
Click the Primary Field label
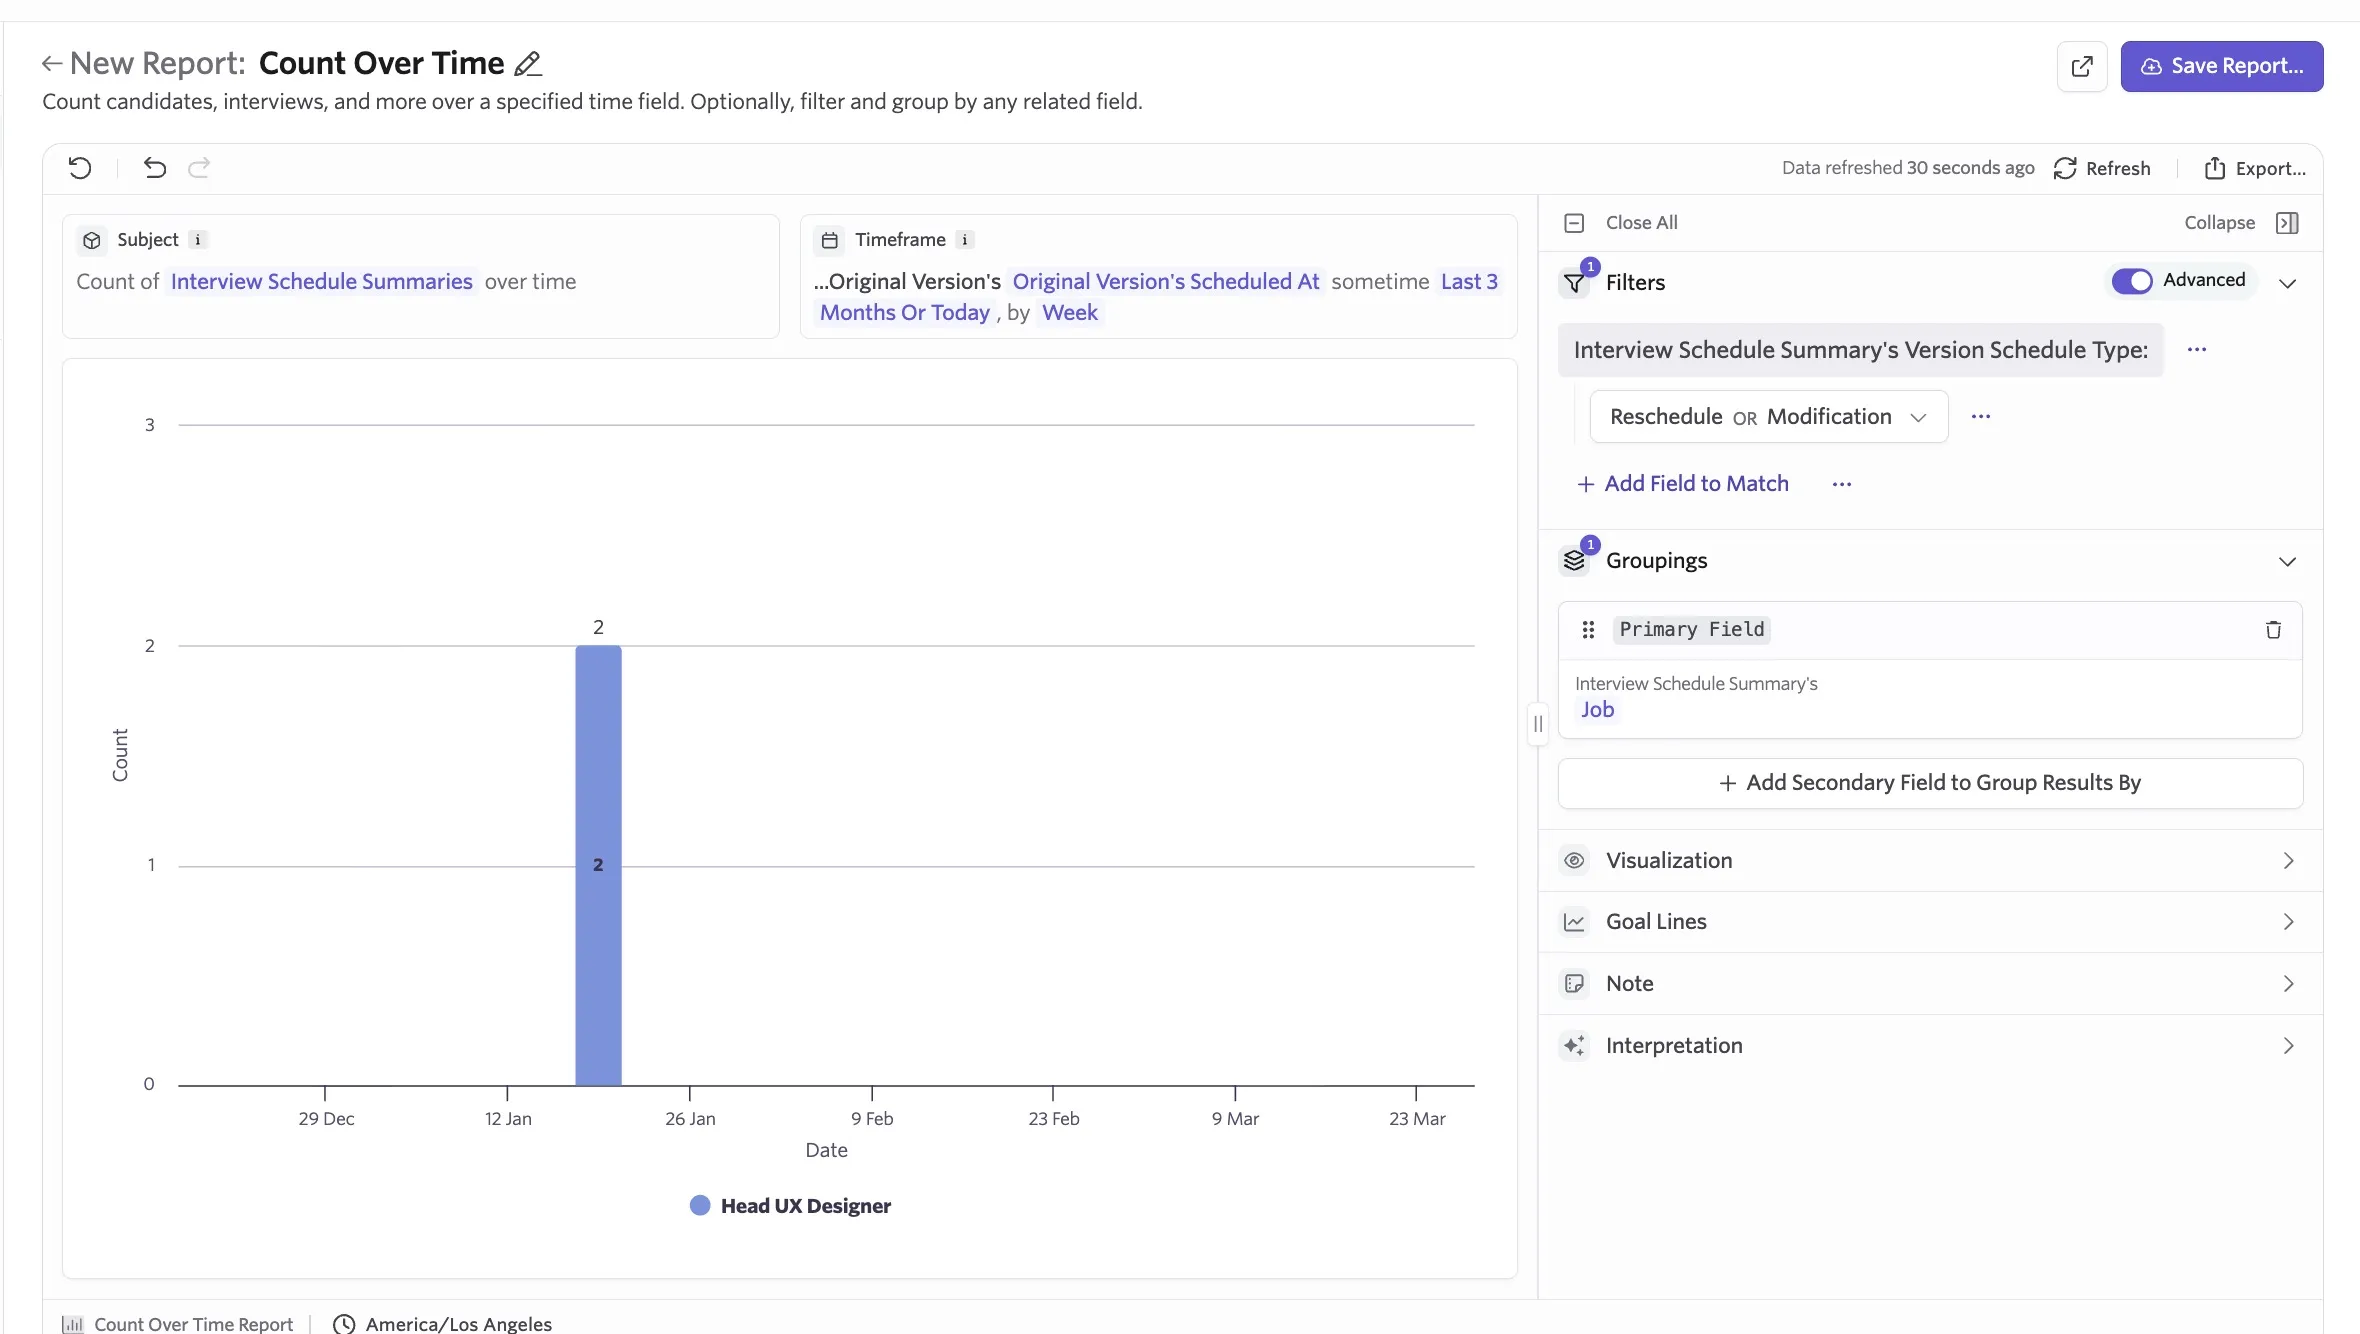(1692, 630)
